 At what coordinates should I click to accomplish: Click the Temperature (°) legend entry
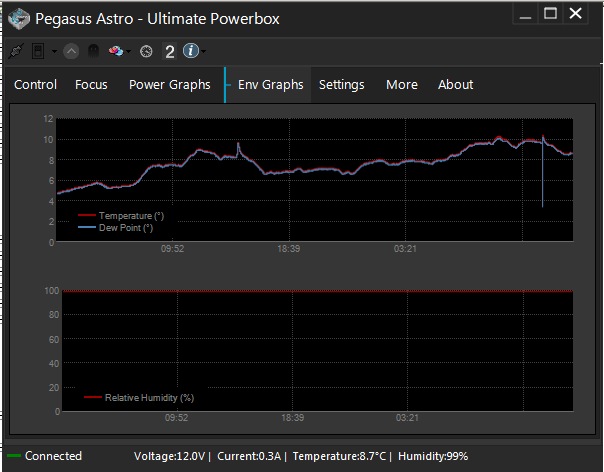[x=121, y=216]
